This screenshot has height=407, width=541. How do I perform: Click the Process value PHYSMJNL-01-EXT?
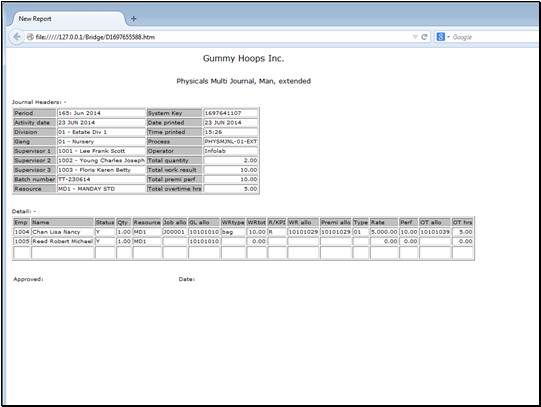230,141
